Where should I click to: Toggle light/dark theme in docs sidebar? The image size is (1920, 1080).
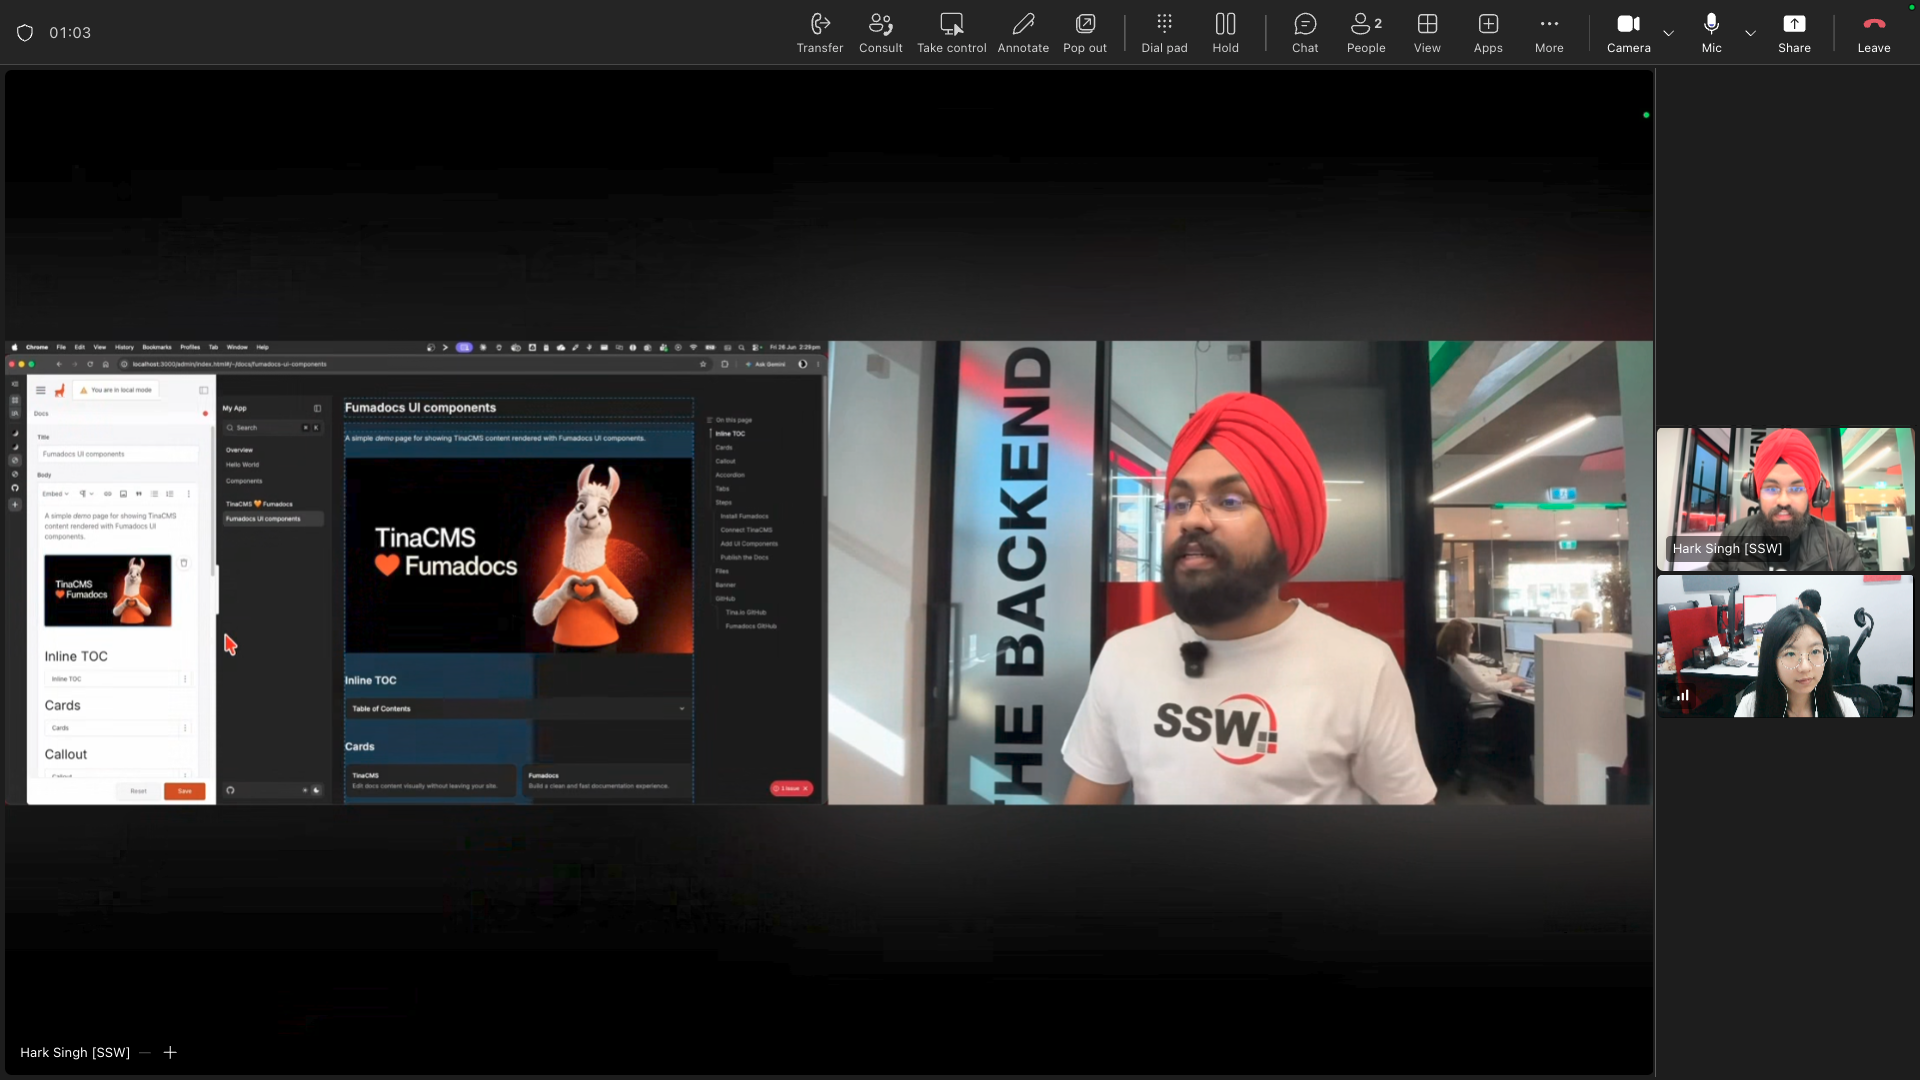click(x=311, y=791)
